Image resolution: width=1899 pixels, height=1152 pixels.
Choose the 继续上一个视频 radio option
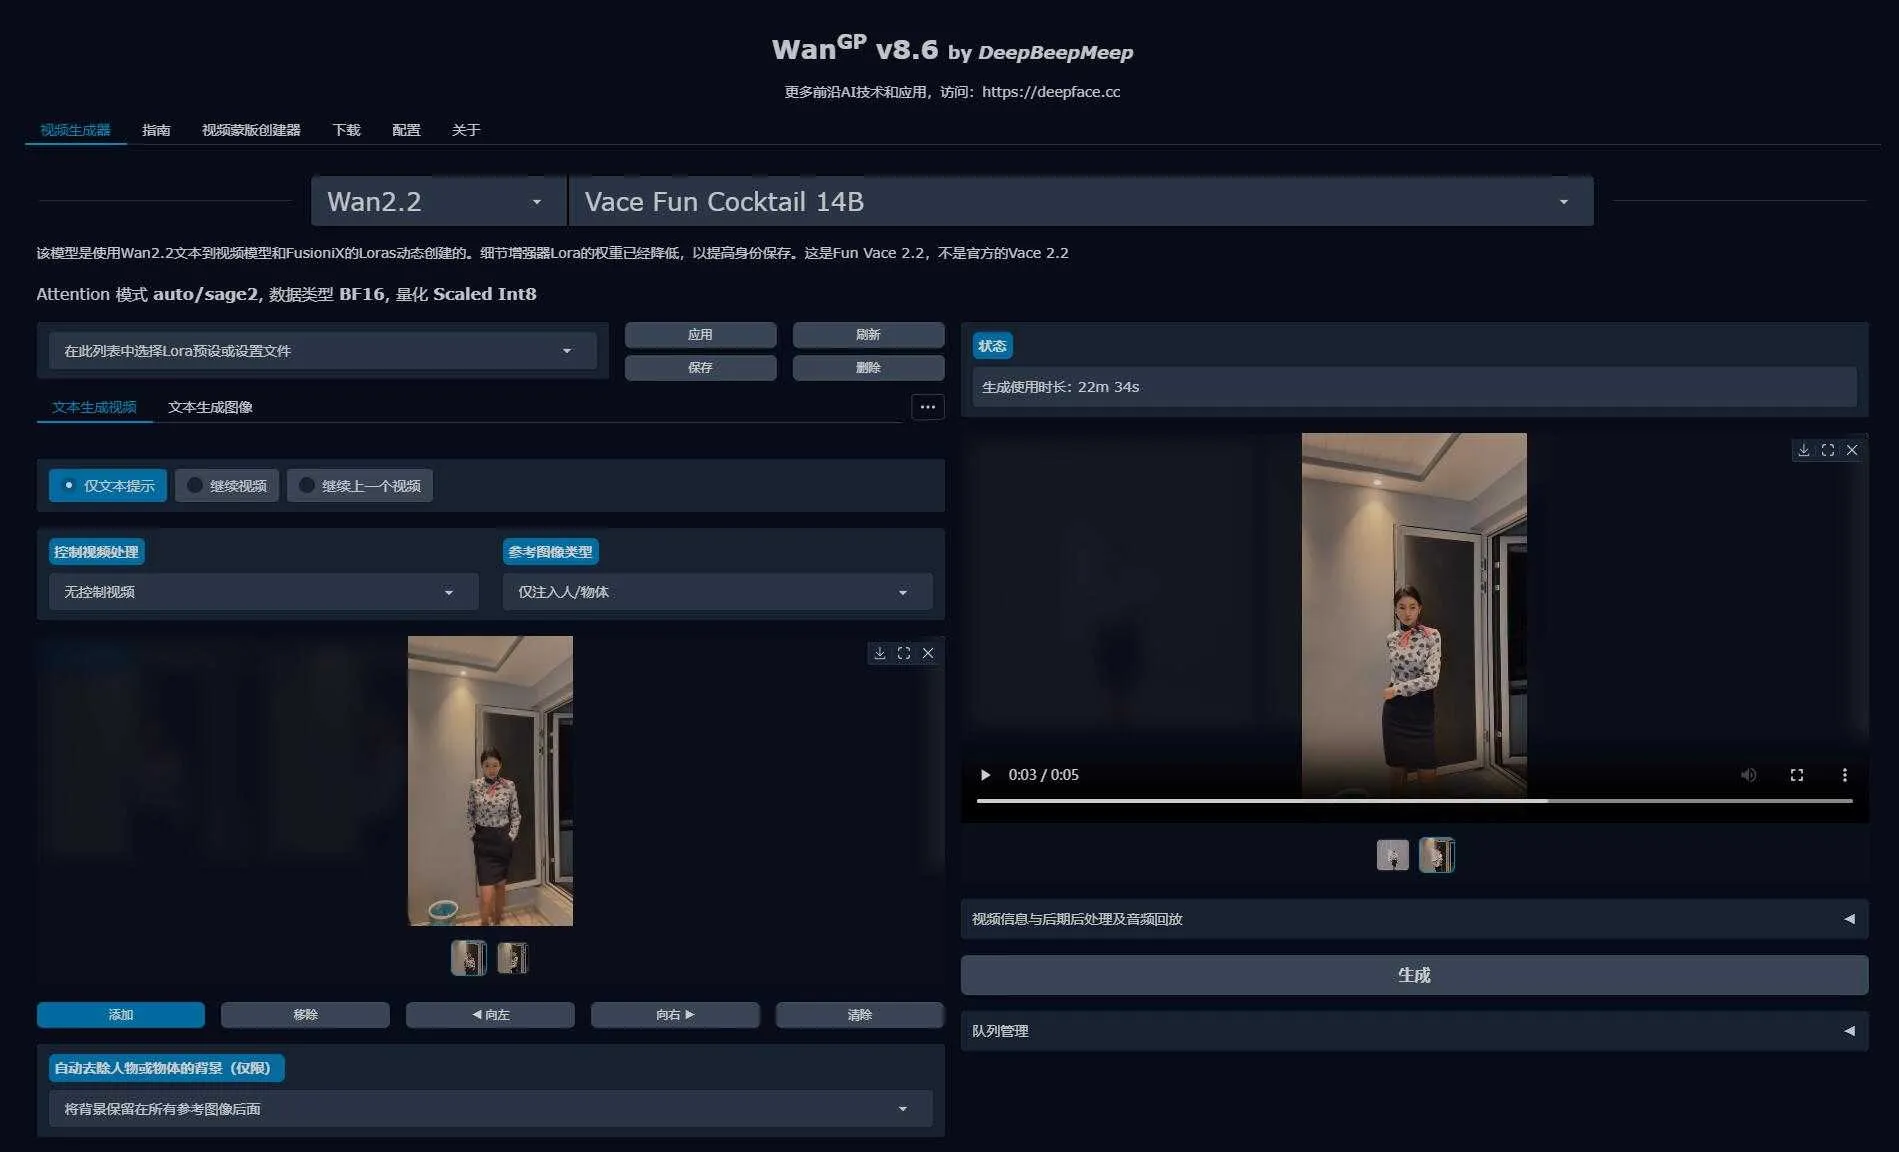click(x=359, y=486)
